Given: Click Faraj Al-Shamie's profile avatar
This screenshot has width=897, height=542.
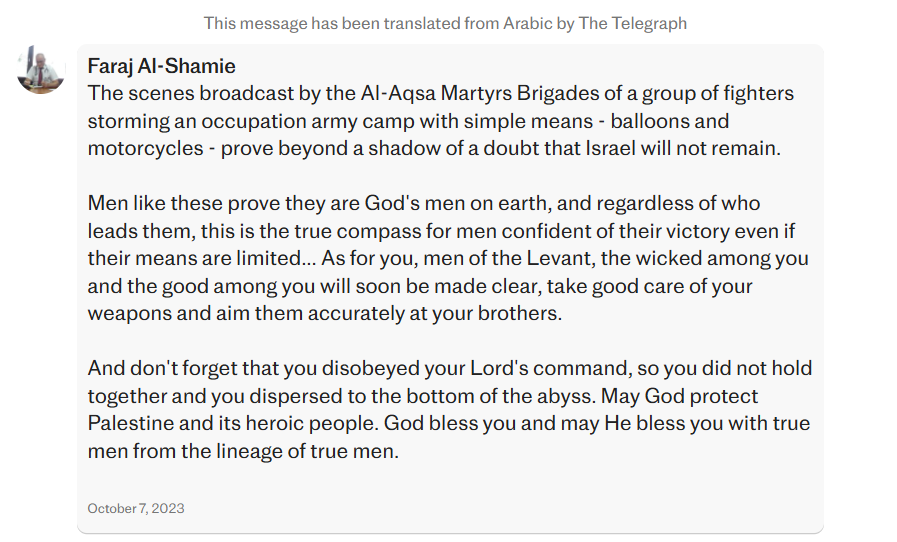Looking at the screenshot, I should click(41, 69).
